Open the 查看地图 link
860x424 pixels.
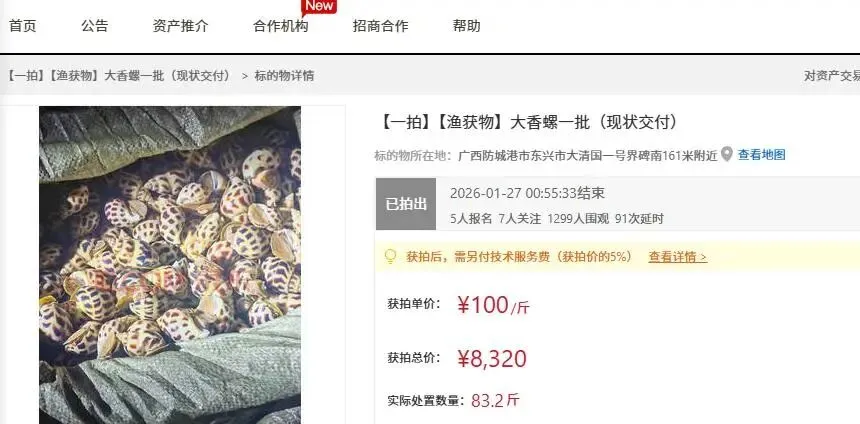[x=761, y=155]
